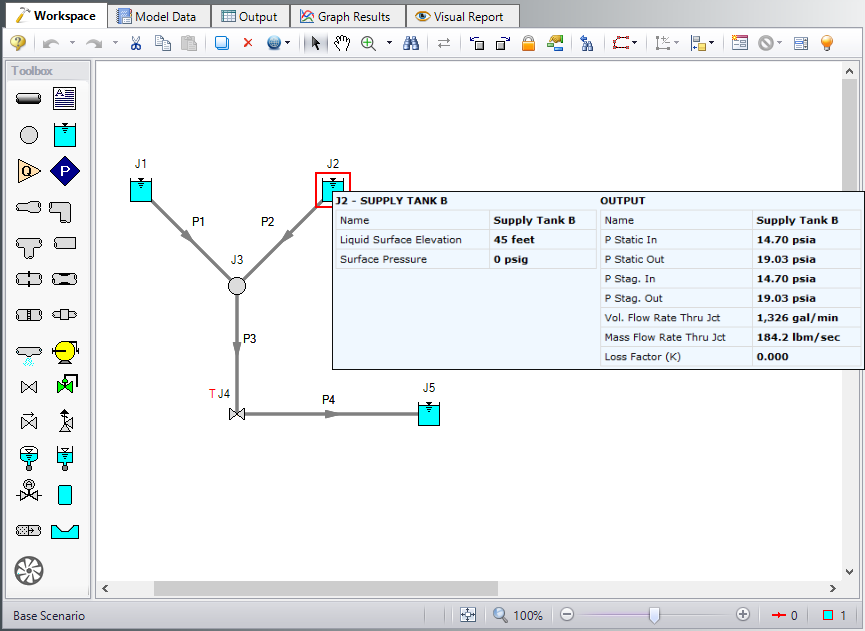Select the pump junction tool in Toolbox

[65, 351]
